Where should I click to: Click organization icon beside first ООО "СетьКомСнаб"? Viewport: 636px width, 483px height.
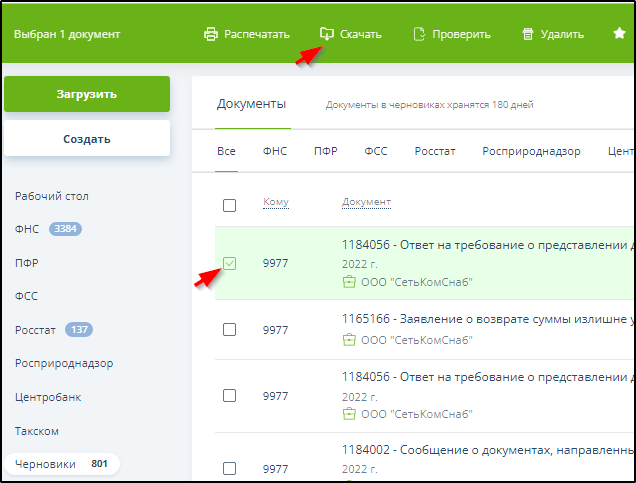(349, 282)
